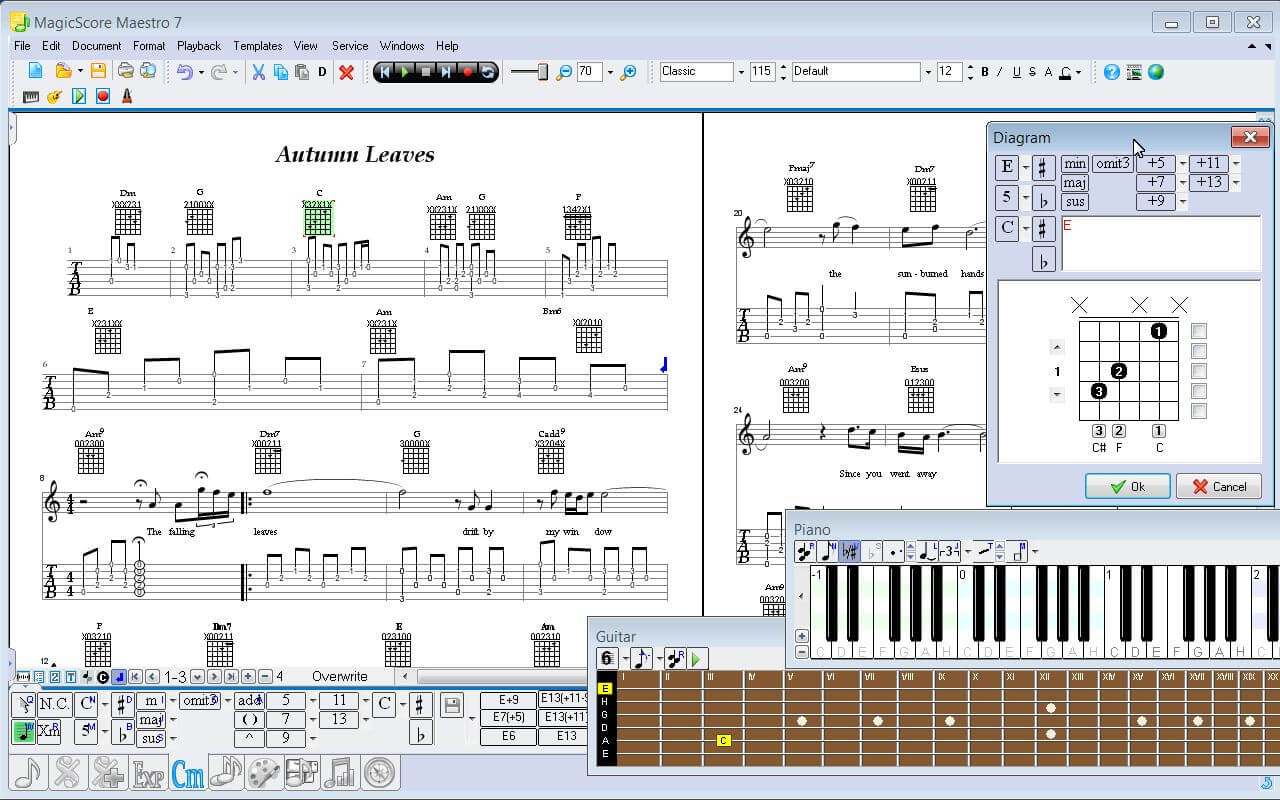
Task: Open the Playback menu
Action: (x=199, y=46)
